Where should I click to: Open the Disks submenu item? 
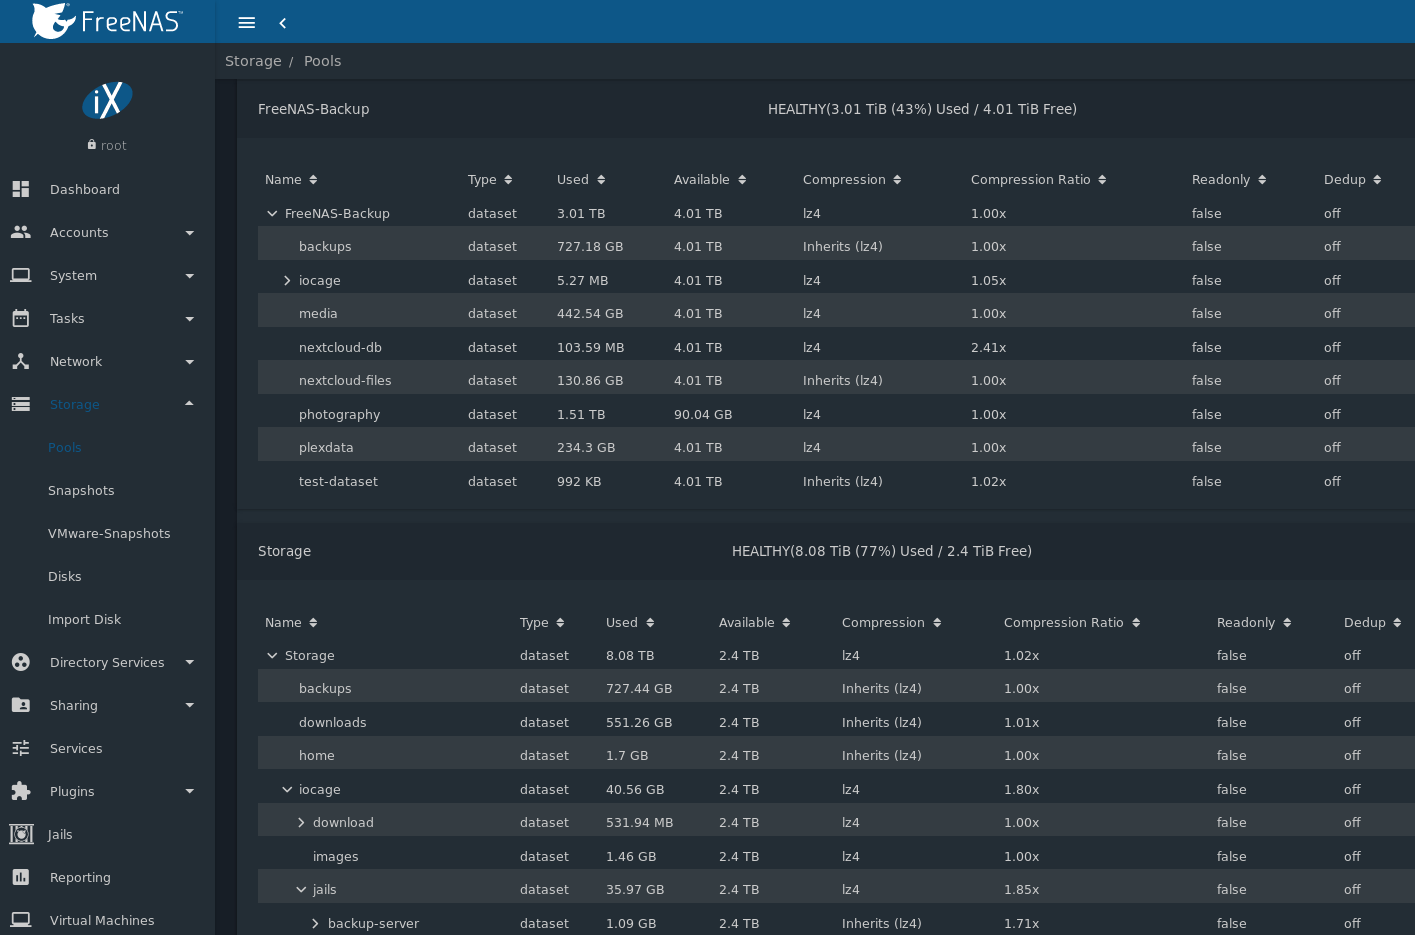(65, 576)
